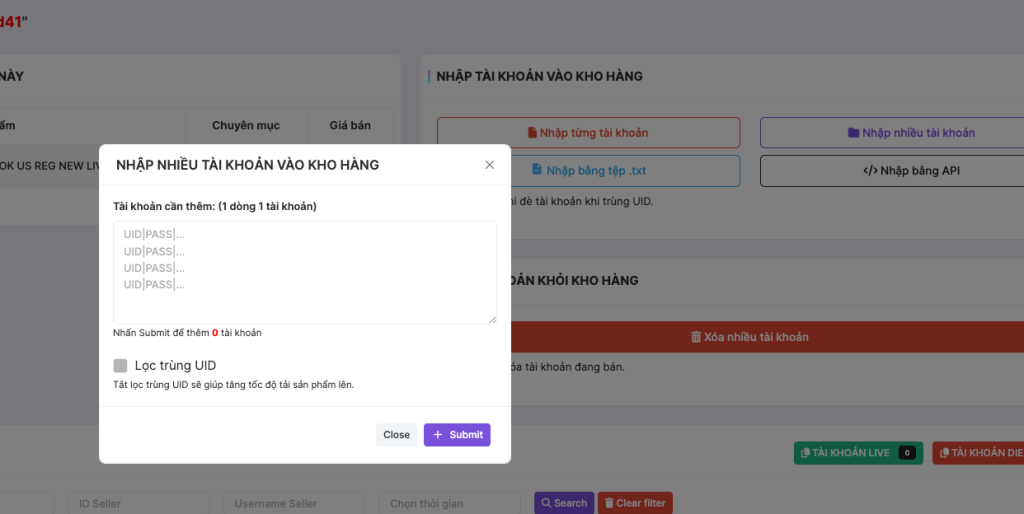Image resolution: width=1024 pixels, height=514 pixels.
Task: Click the modal title NHẬP NHIỀU TÀI KHOẢN
Action: (248, 165)
